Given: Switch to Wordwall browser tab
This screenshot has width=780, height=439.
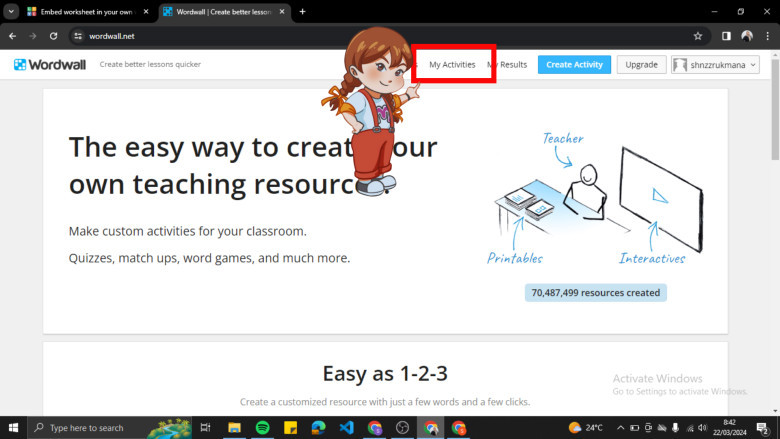Looking at the screenshot, I should coord(224,12).
